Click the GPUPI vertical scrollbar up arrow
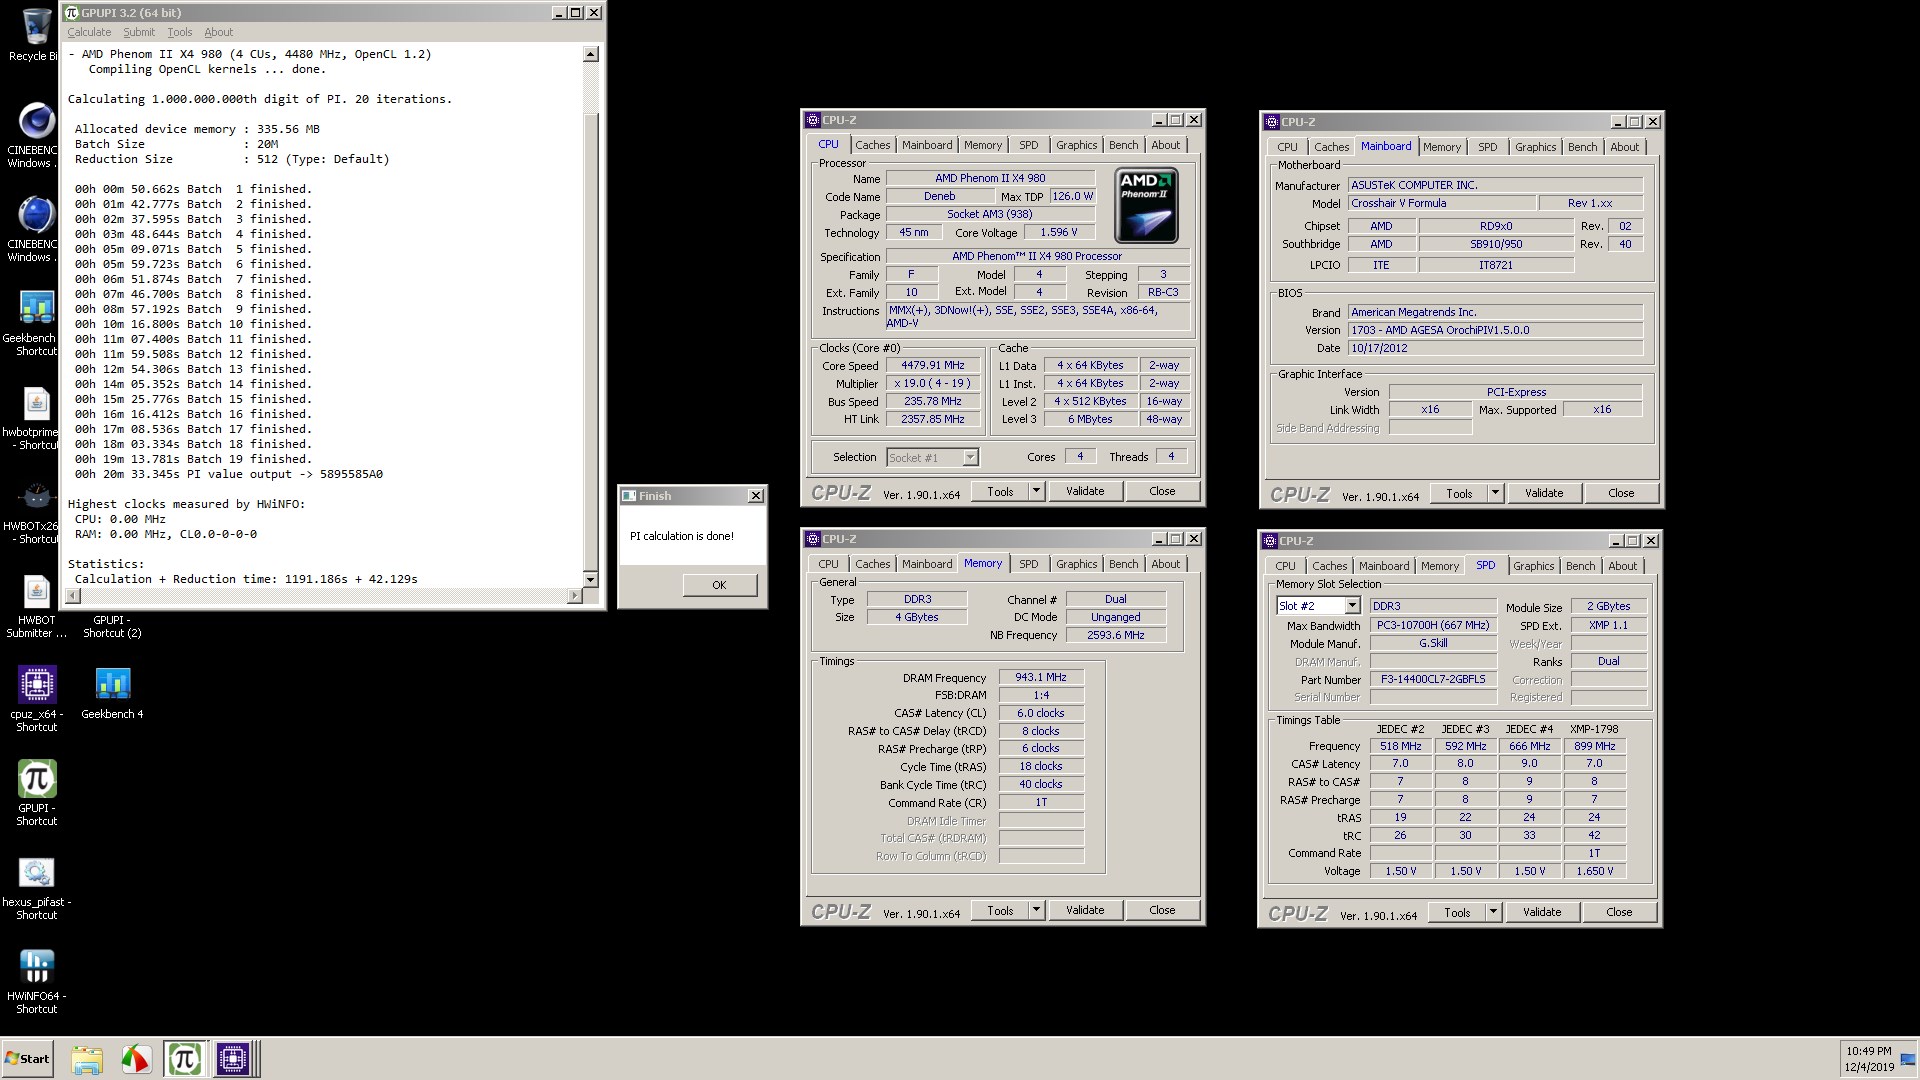Viewport: 1920px width, 1080px height. click(x=590, y=54)
